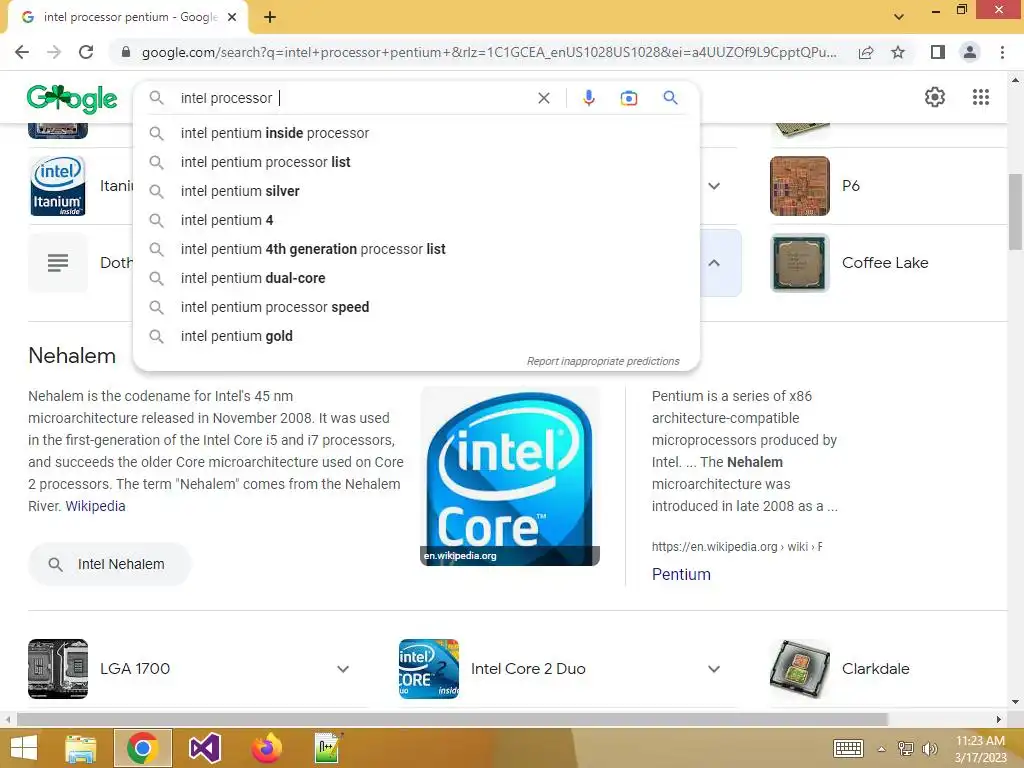Clear the search box text
The image size is (1024, 768).
click(543, 98)
